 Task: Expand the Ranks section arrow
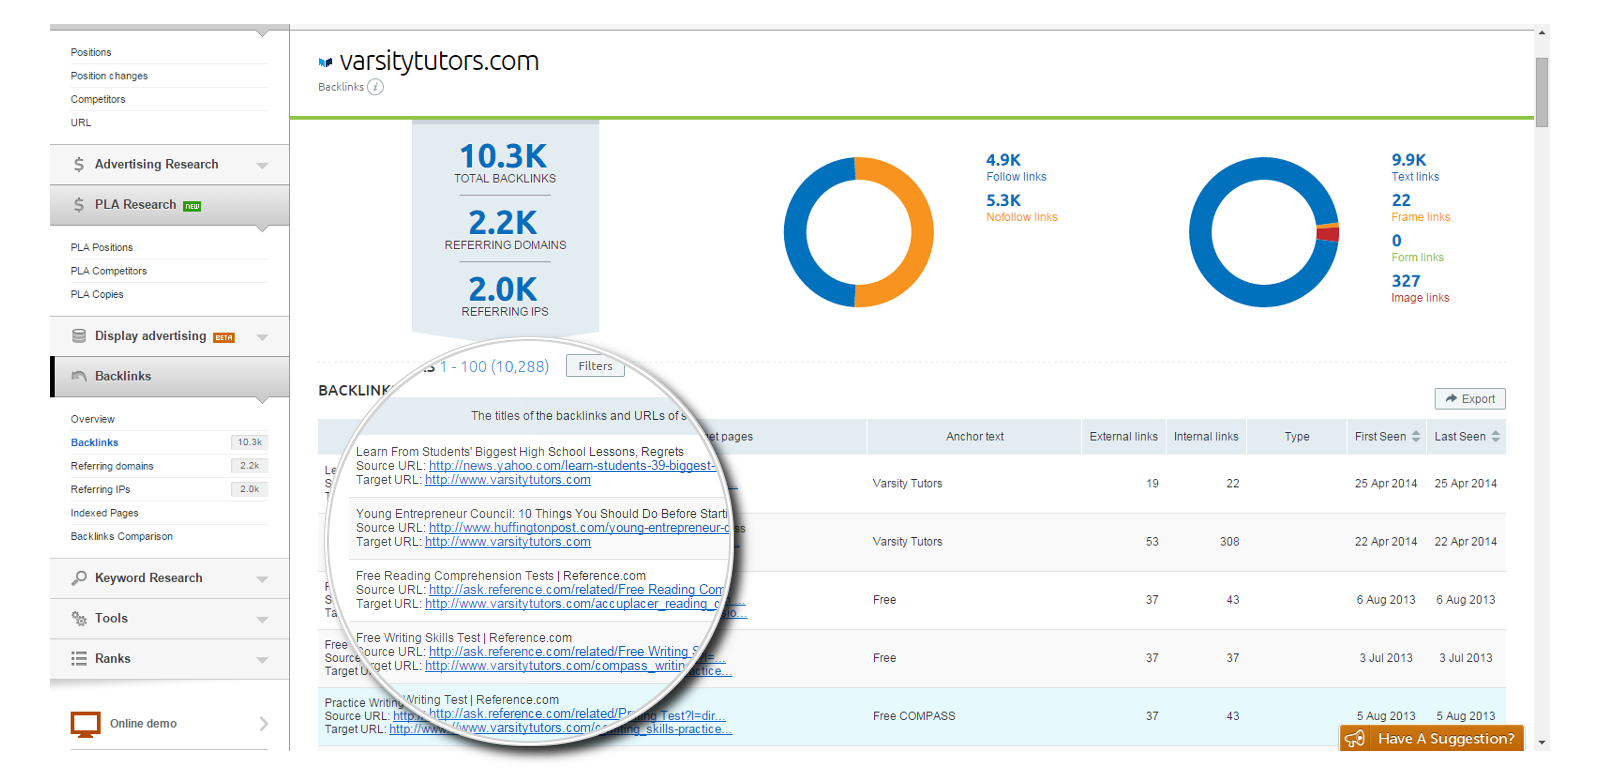[x=262, y=659]
